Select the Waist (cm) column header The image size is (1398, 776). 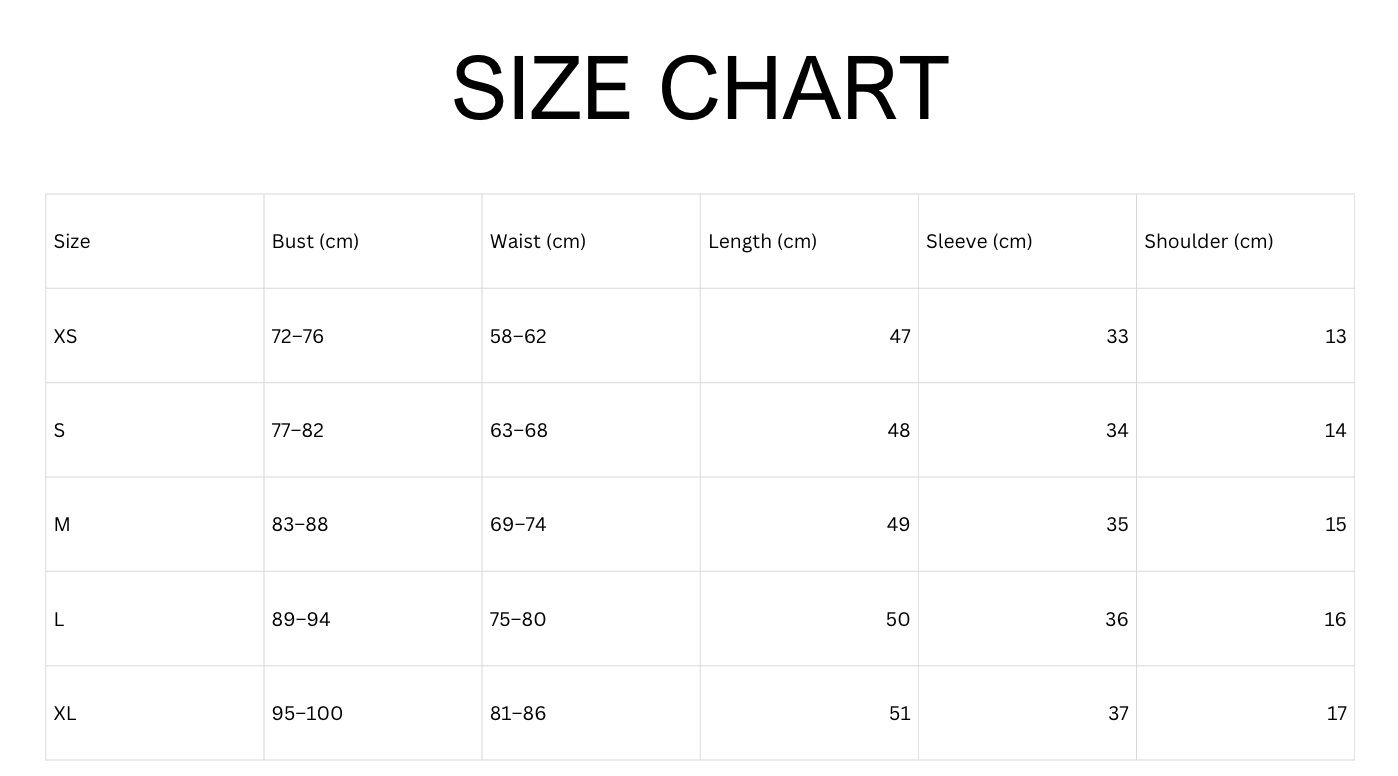click(538, 241)
